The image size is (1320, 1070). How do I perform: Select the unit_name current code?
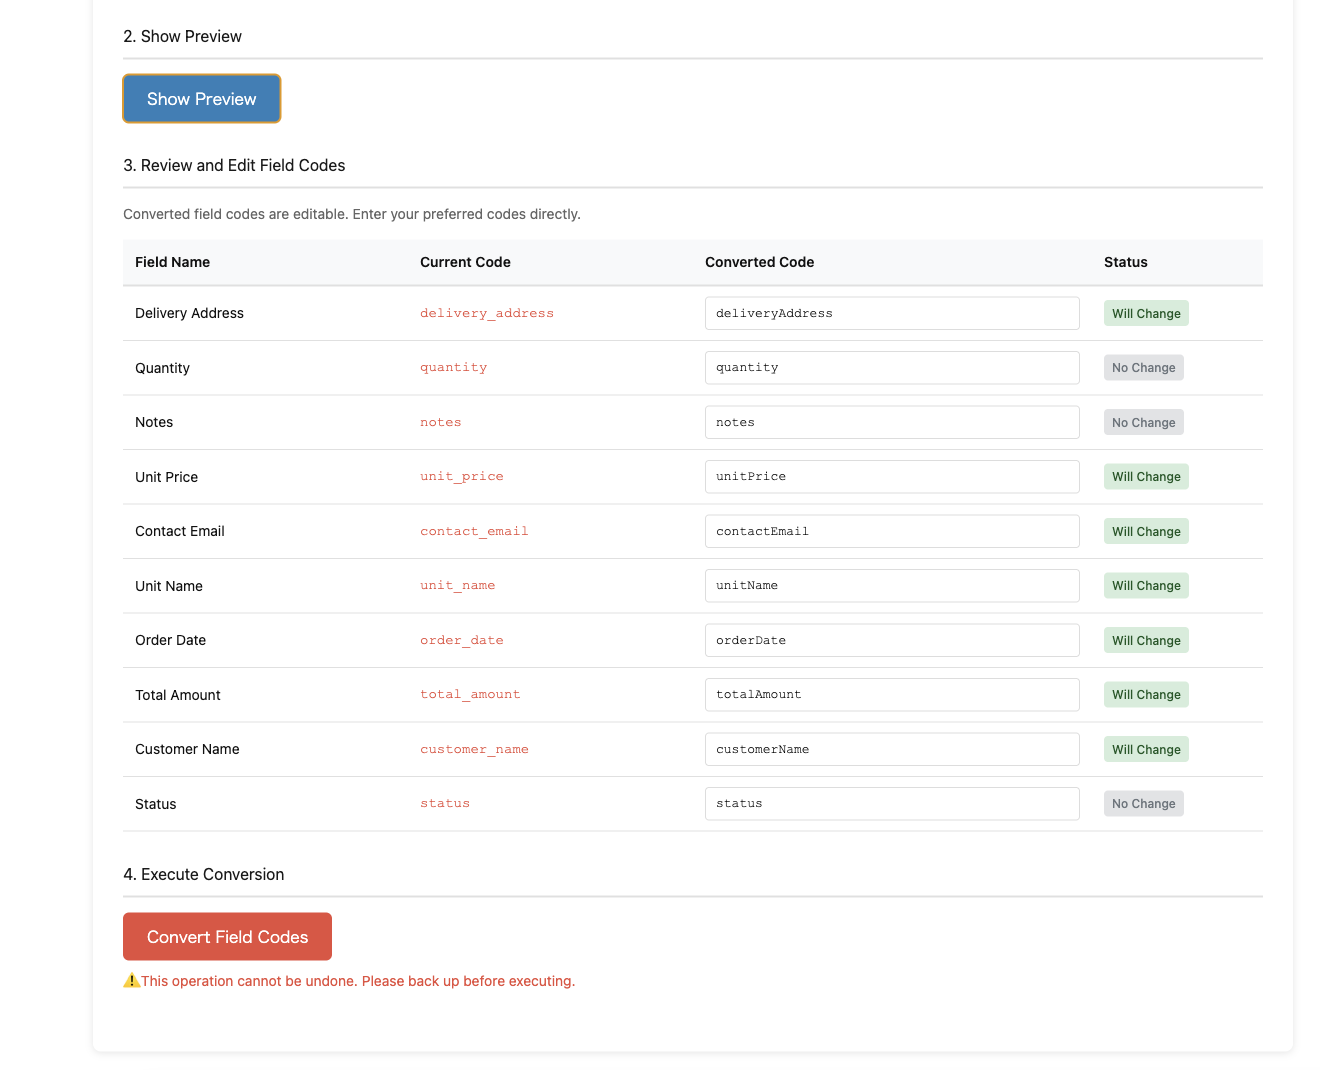point(458,586)
